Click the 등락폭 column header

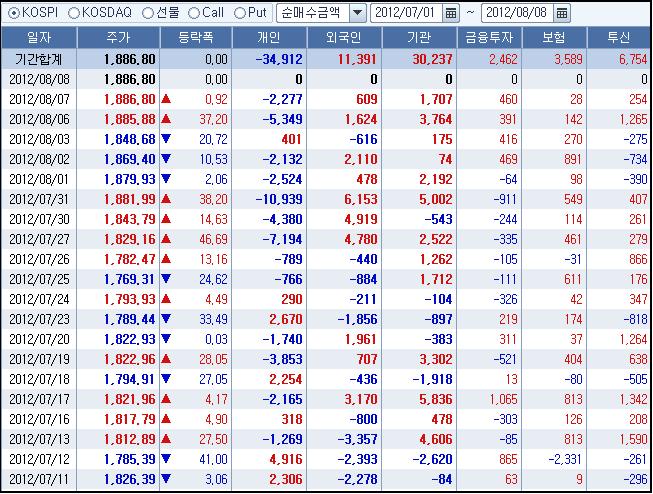[196, 38]
